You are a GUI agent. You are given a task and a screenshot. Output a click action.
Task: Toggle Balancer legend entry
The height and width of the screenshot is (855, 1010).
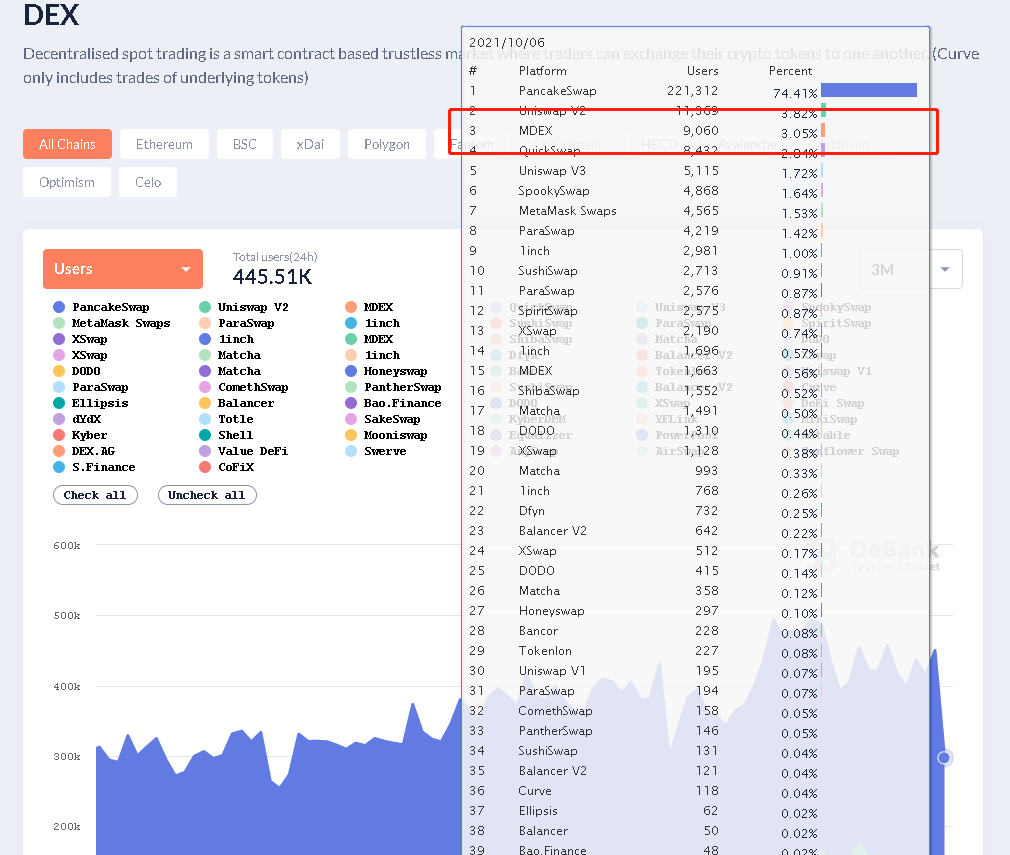[x=236, y=403]
